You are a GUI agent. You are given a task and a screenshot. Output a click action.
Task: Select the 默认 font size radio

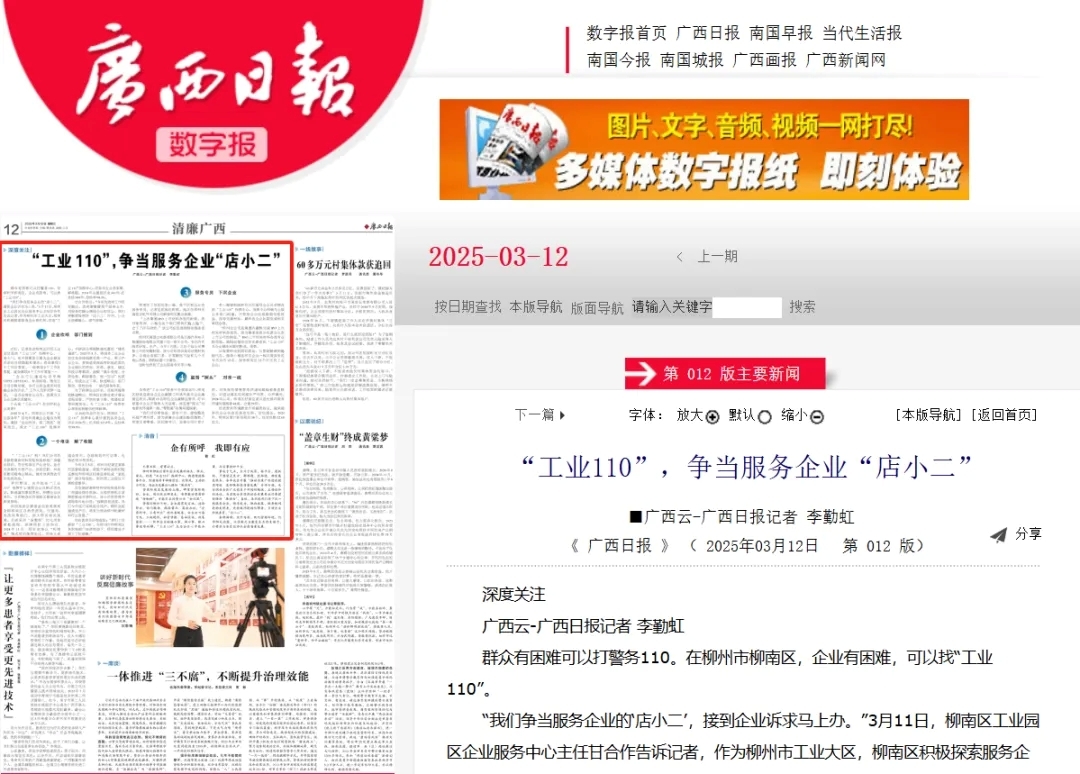coord(765,417)
